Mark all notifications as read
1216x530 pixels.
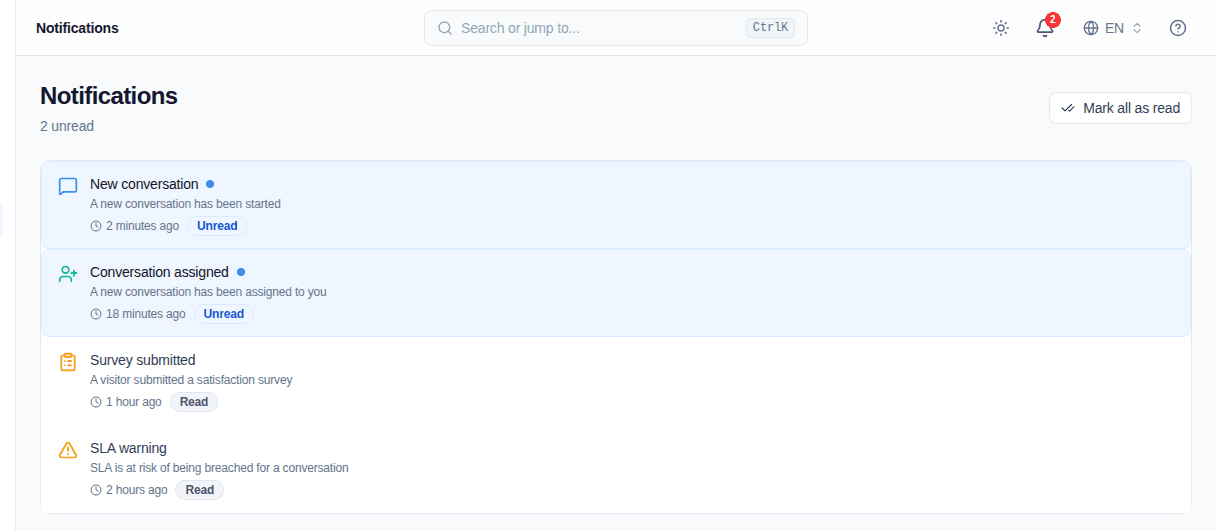point(1120,108)
